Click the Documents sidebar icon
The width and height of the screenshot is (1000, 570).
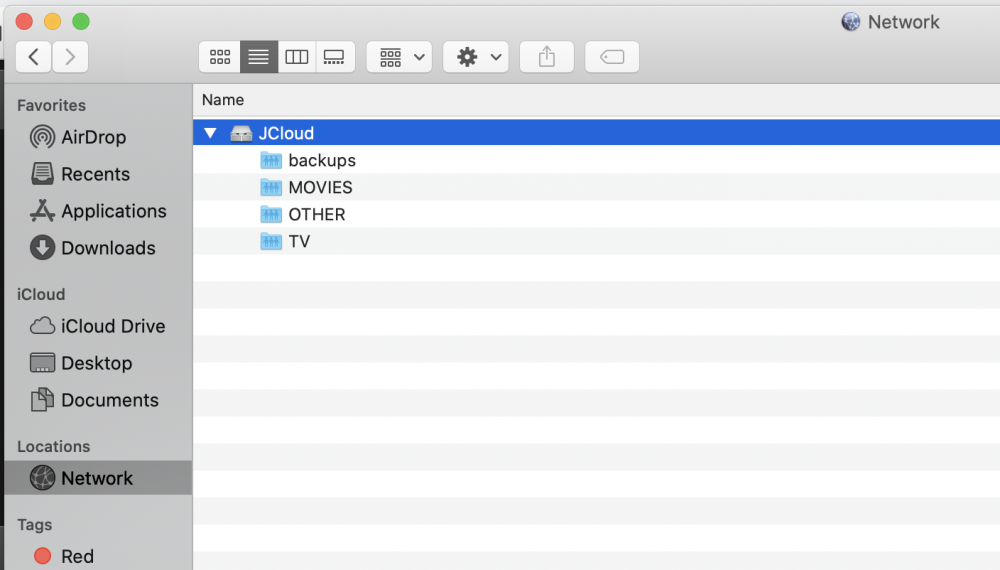tap(42, 399)
